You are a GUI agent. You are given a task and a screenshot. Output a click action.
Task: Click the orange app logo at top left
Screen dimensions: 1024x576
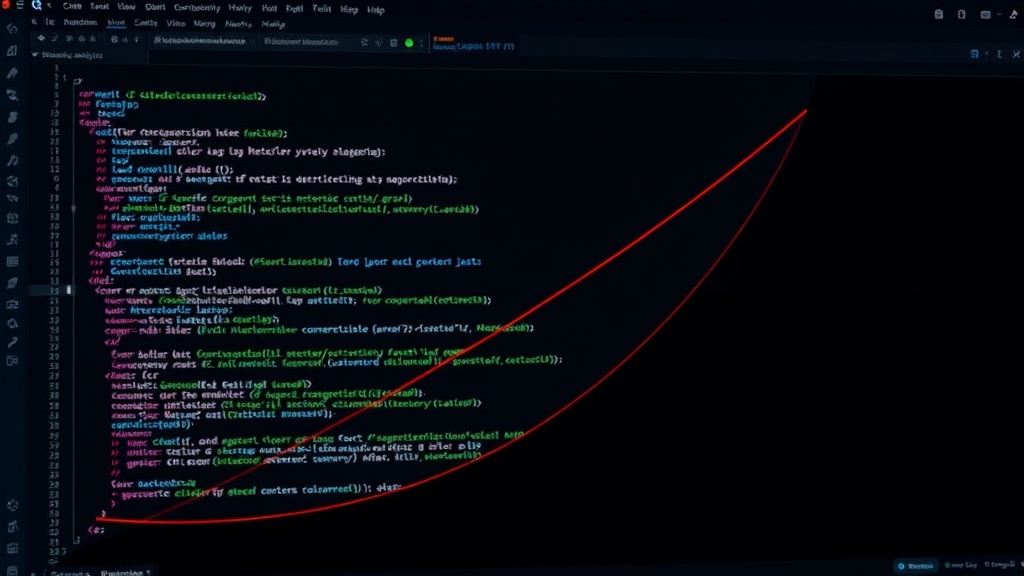pyautogui.click(x=6, y=5)
